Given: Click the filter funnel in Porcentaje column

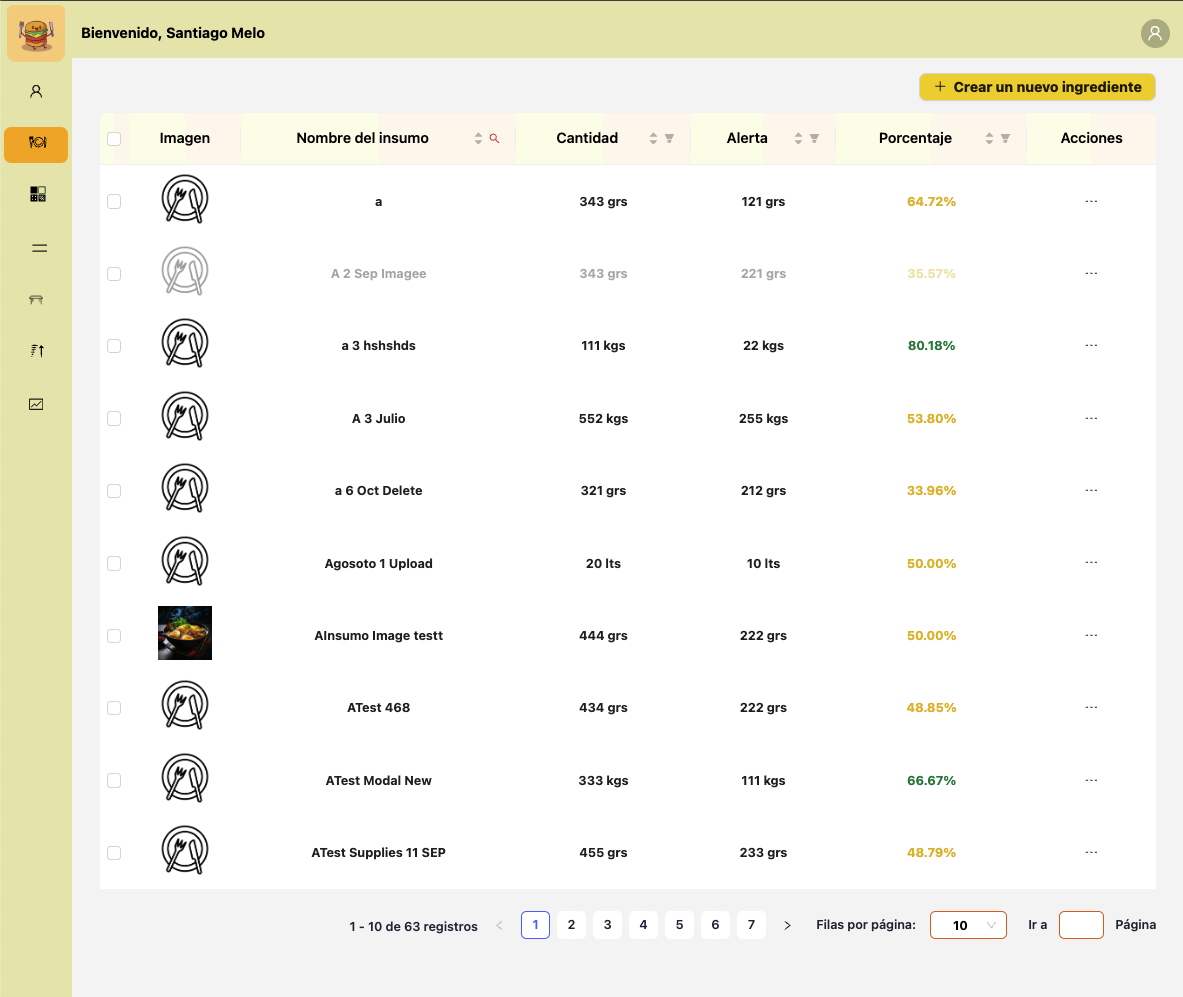Looking at the screenshot, I should pos(1006,139).
